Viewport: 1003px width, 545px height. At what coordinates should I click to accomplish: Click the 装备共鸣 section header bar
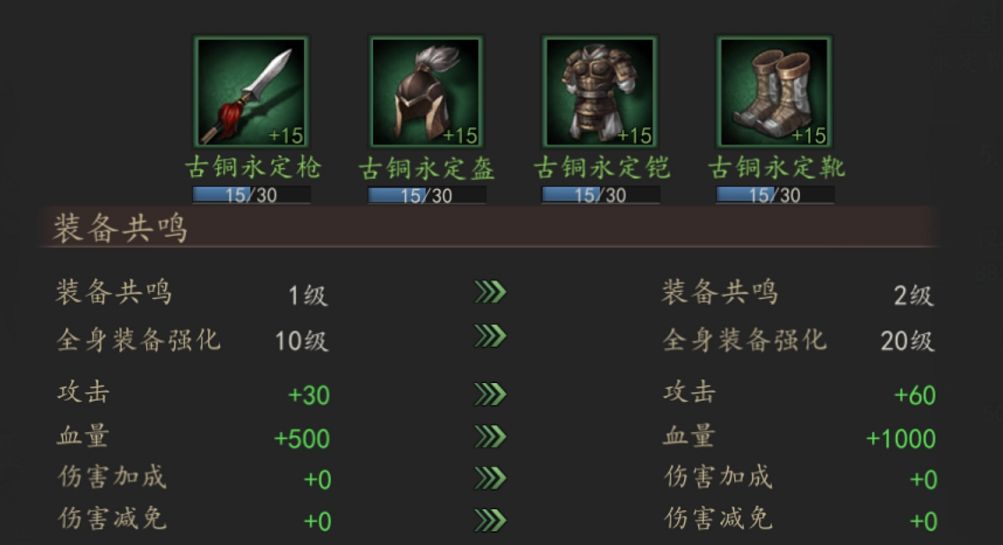489,227
